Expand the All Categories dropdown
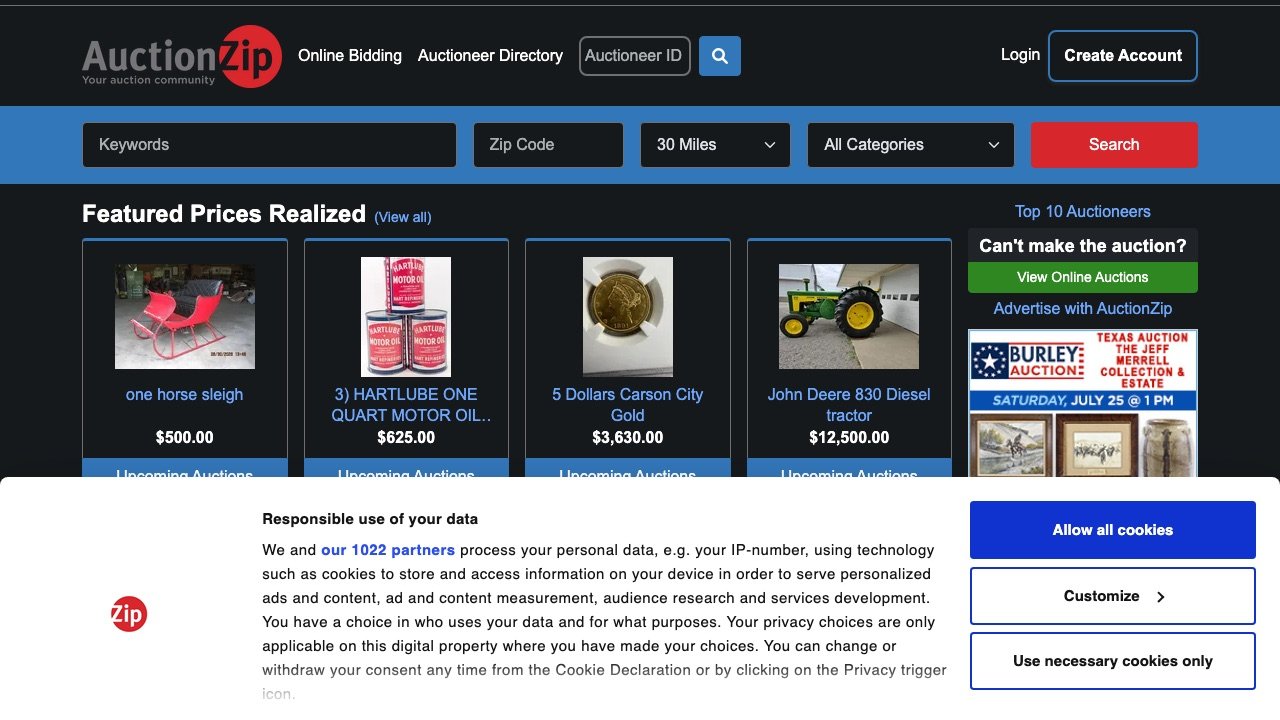Viewport: 1280px width, 720px height. click(911, 145)
